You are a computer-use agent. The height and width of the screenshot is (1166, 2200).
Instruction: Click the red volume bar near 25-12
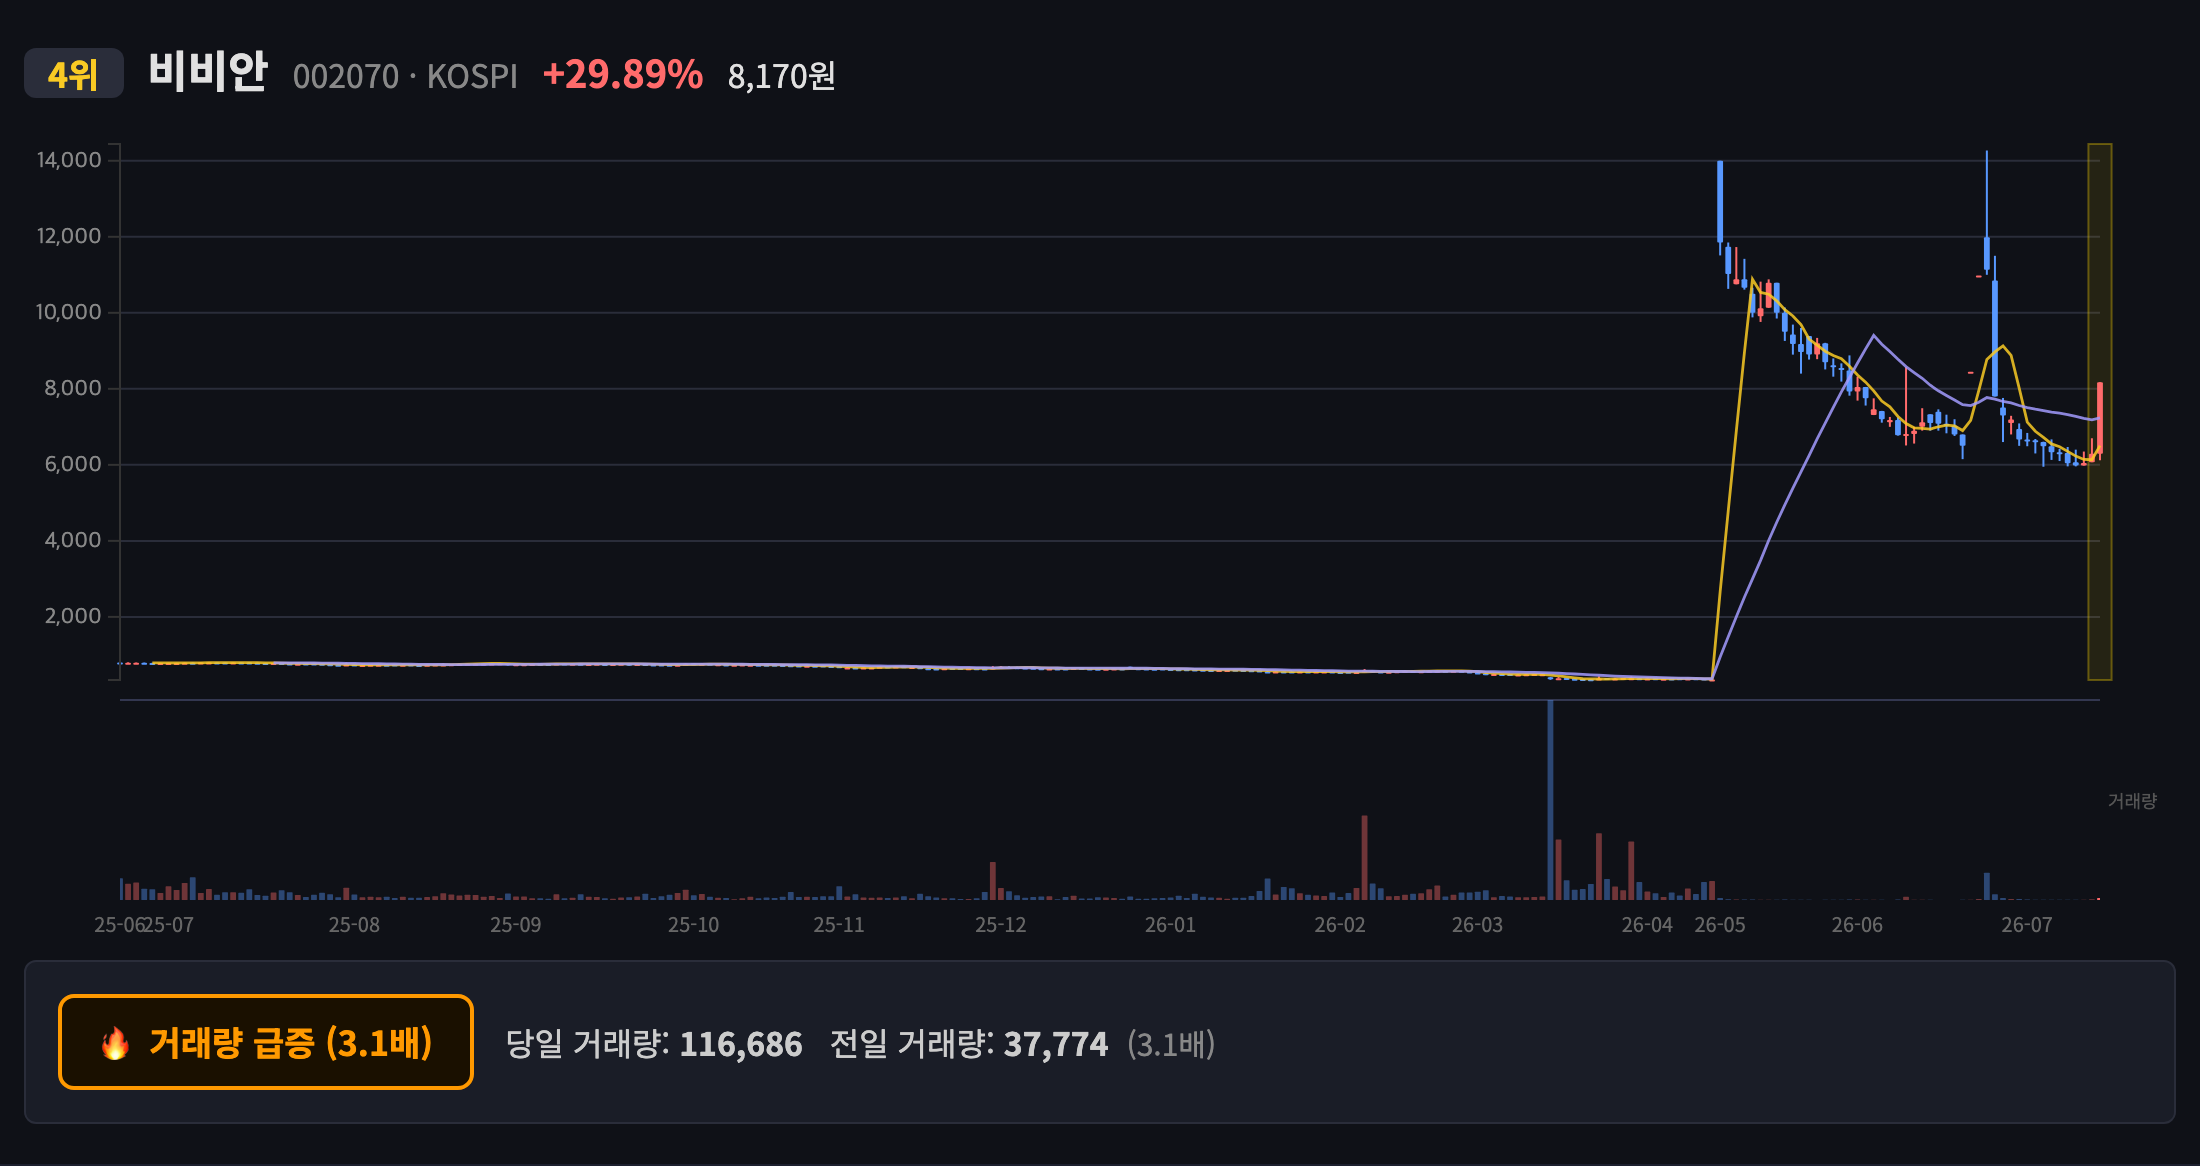pos(993,881)
